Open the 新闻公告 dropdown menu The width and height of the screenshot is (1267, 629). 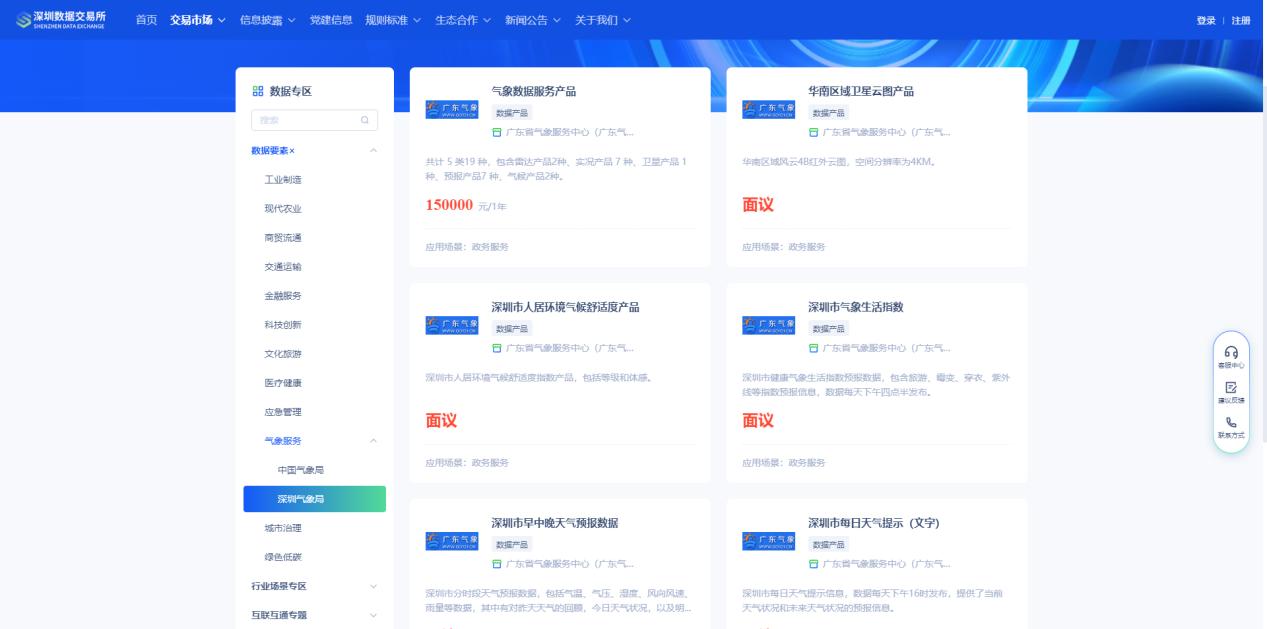(533, 20)
